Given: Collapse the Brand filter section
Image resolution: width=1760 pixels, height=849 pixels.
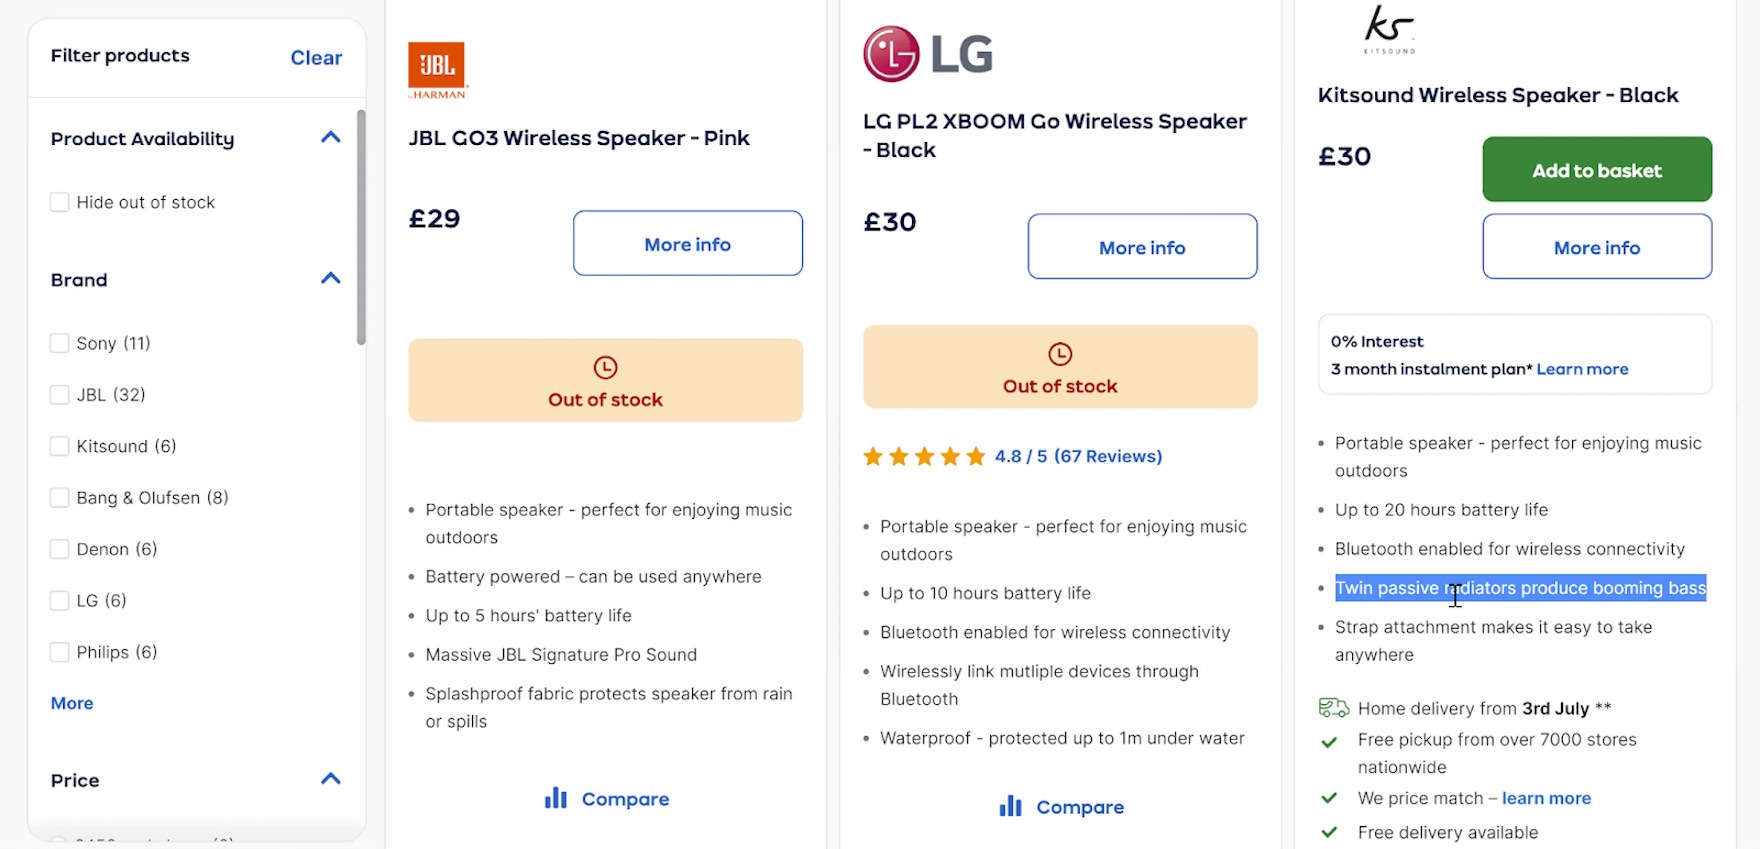Looking at the screenshot, I should [x=330, y=278].
